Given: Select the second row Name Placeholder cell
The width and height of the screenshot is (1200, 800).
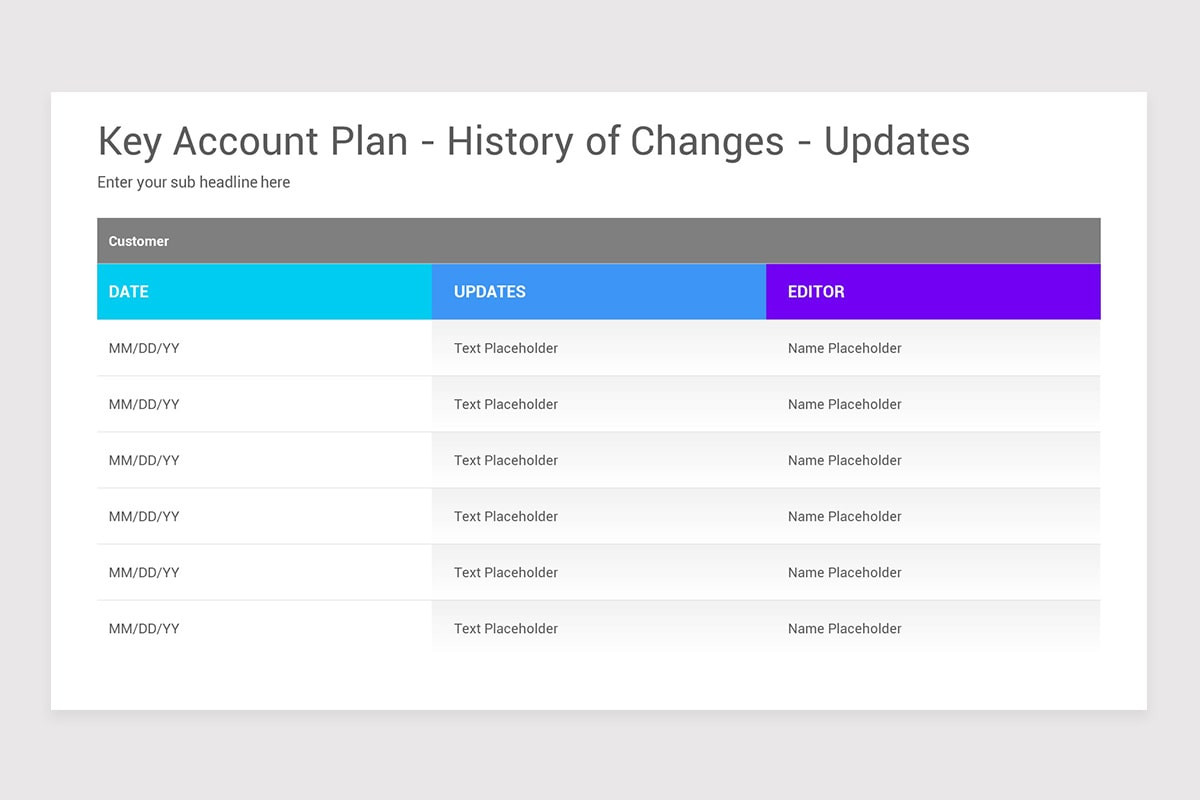Looking at the screenshot, I should [x=845, y=404].
